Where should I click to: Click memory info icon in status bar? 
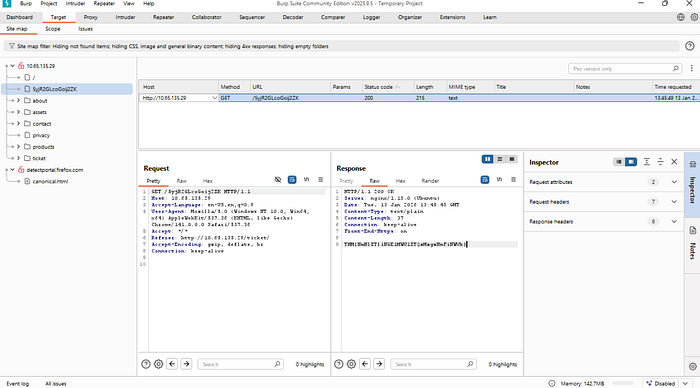(x=552, y=384)
